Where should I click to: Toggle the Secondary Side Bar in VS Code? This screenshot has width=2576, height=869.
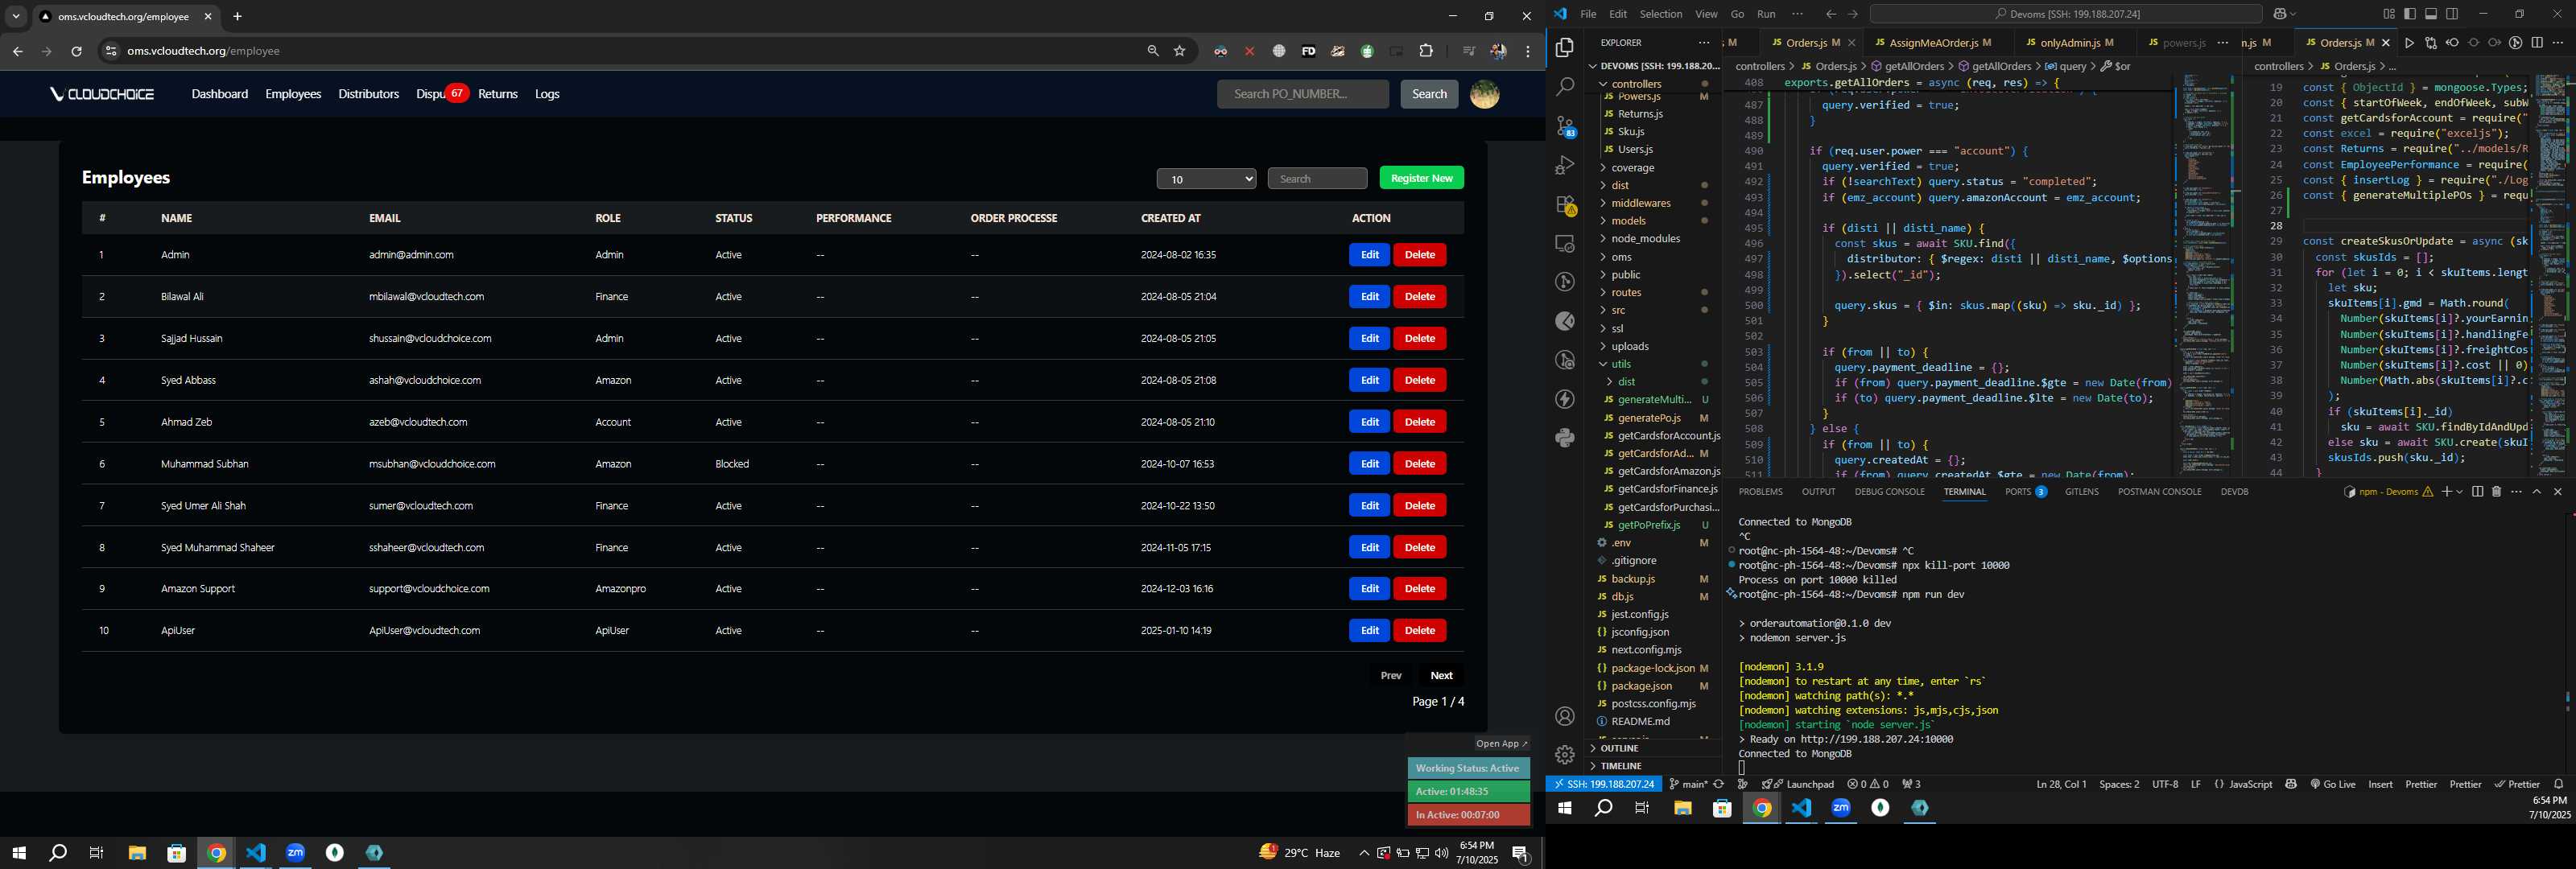coord(2452,14)
